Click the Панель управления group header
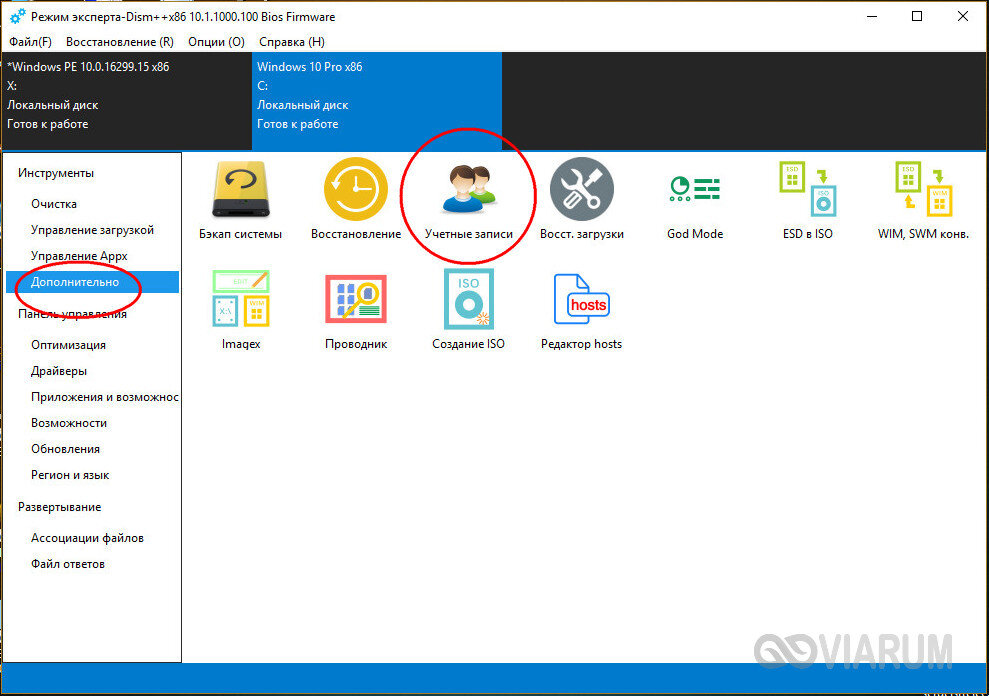This screenshot has height=696, width=989. coord(72,314)
